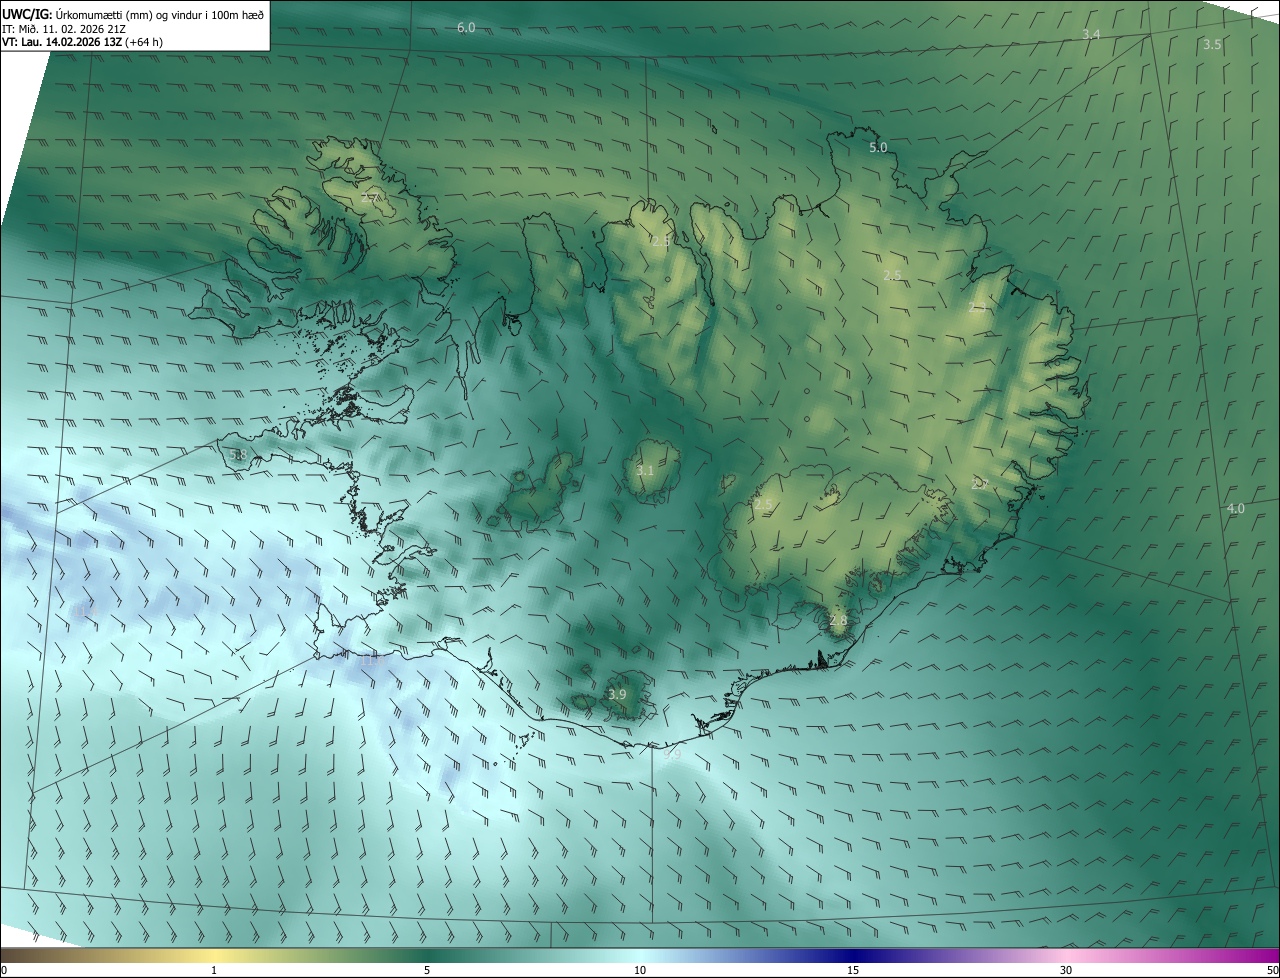
Task: Click the '3.5' value label on the map
Action: point(1212,45)
